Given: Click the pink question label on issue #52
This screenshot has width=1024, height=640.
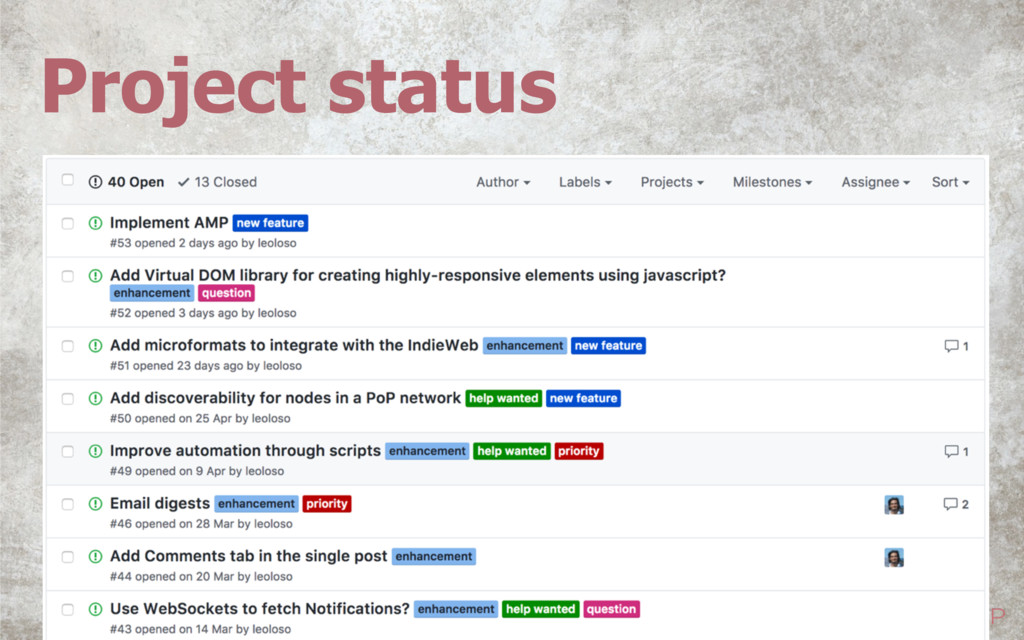Looking at the screenshot, I should pos(226,293).
